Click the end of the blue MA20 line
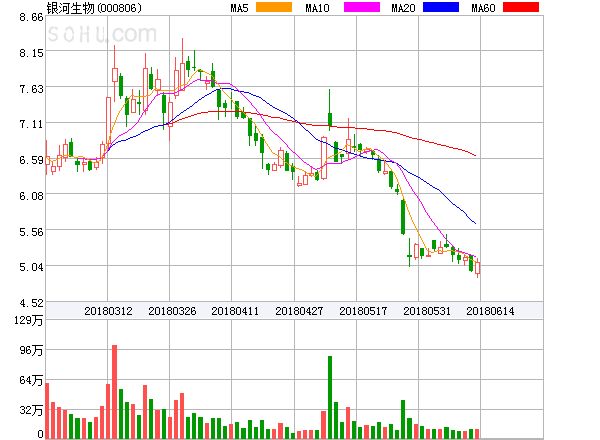The width and height of the screenshot is (600, 440). [476, 223]
